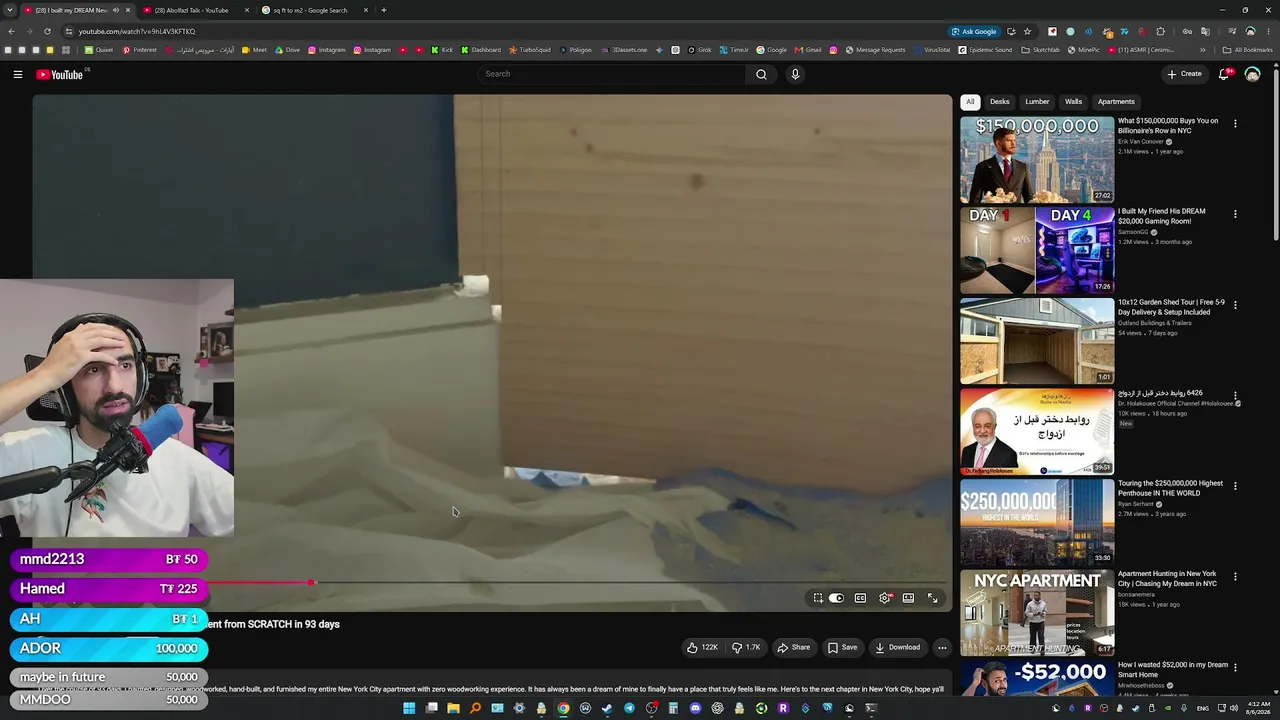Open Discord from the taskbar

point(695,708)
